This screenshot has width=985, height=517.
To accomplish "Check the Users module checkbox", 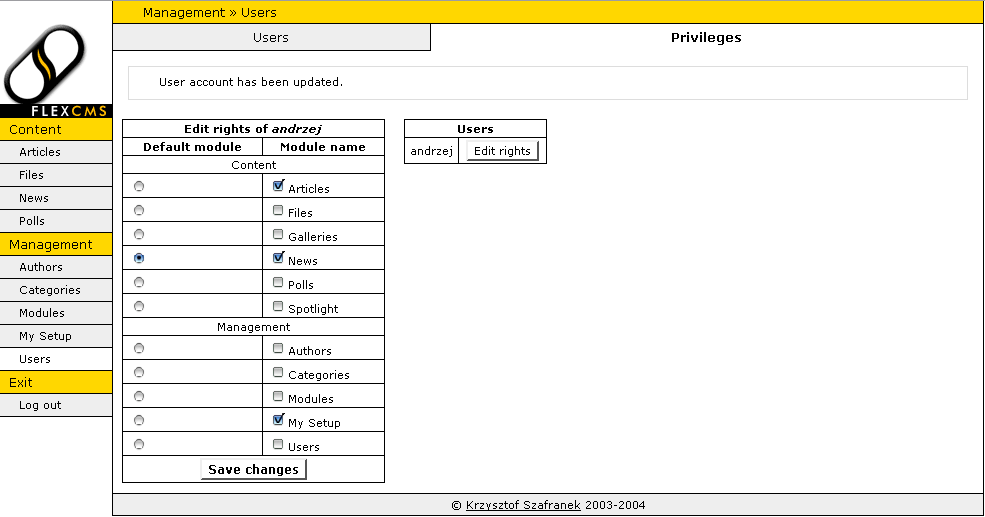I will point(278,444).
